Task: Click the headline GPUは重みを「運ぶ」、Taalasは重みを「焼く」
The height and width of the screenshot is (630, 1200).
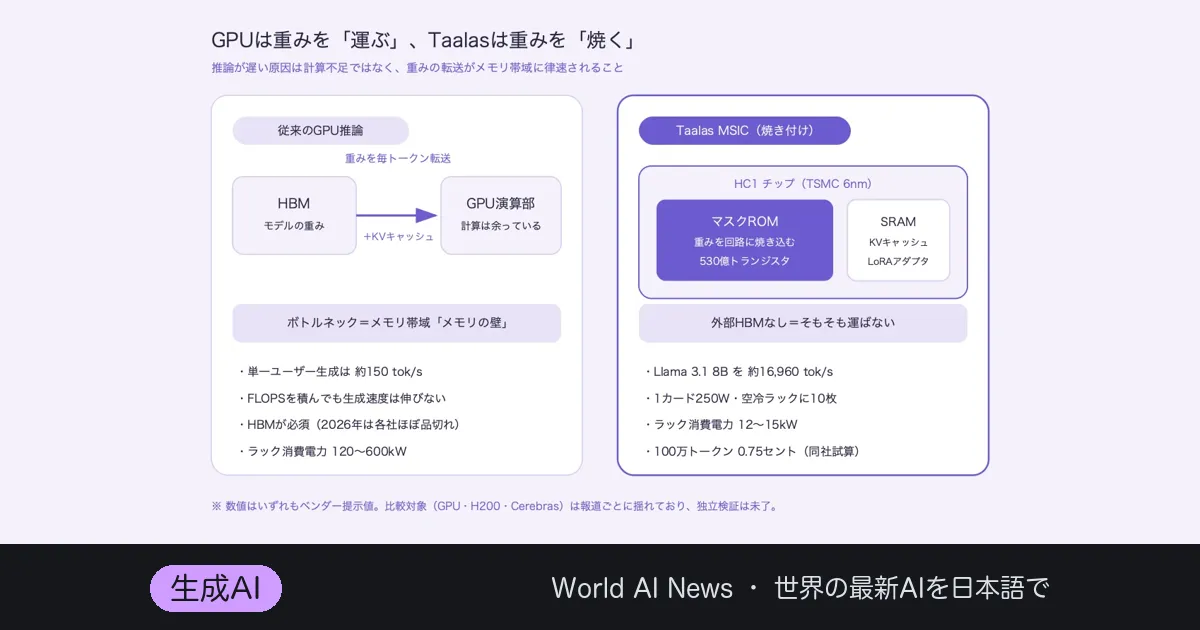Action: [425, 41]
